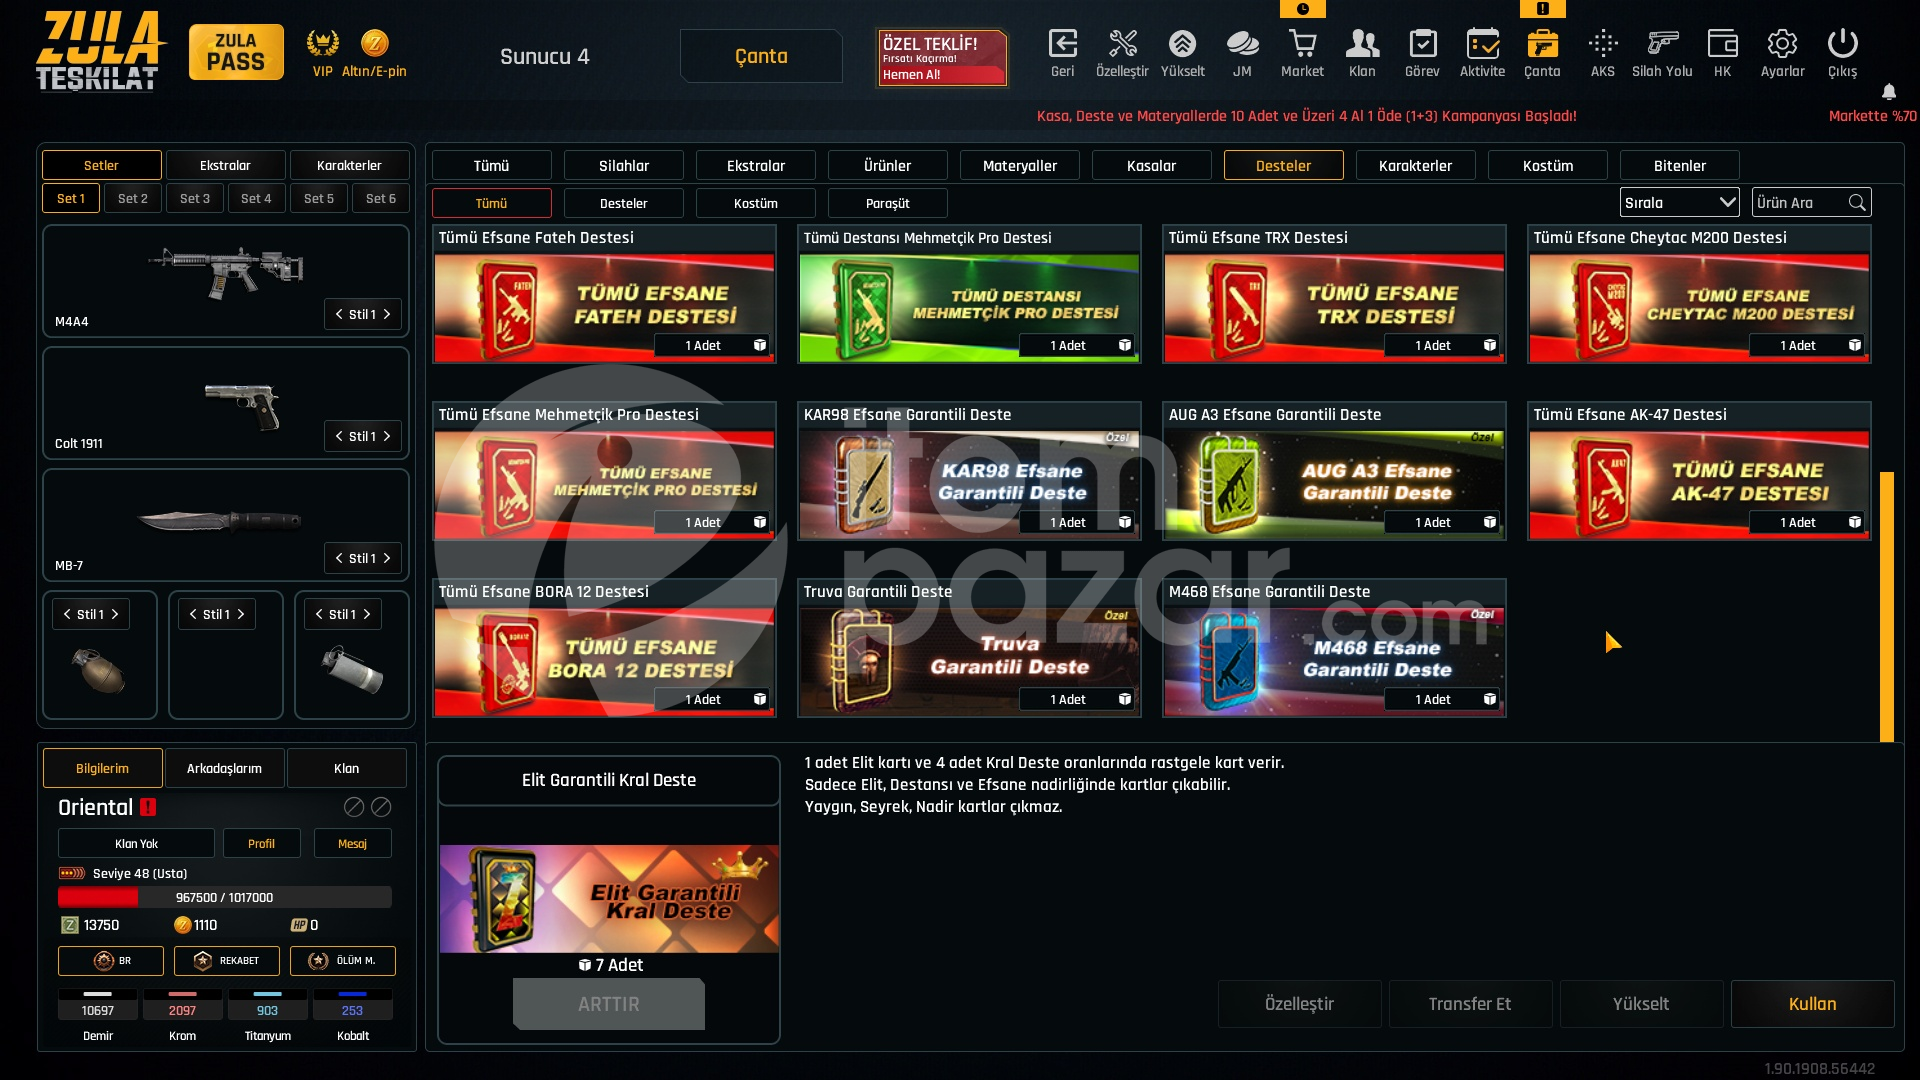Click previous style arrow for MB-7
Viewport: 1920px width, 1080px height.
339,558
